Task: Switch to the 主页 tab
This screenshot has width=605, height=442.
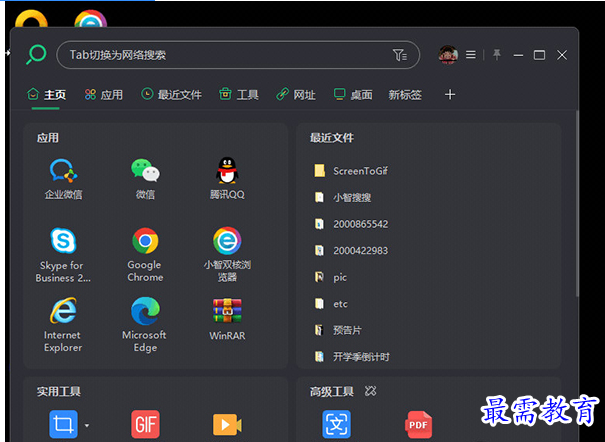Action: pyautogui.click(x=46, y=94)
